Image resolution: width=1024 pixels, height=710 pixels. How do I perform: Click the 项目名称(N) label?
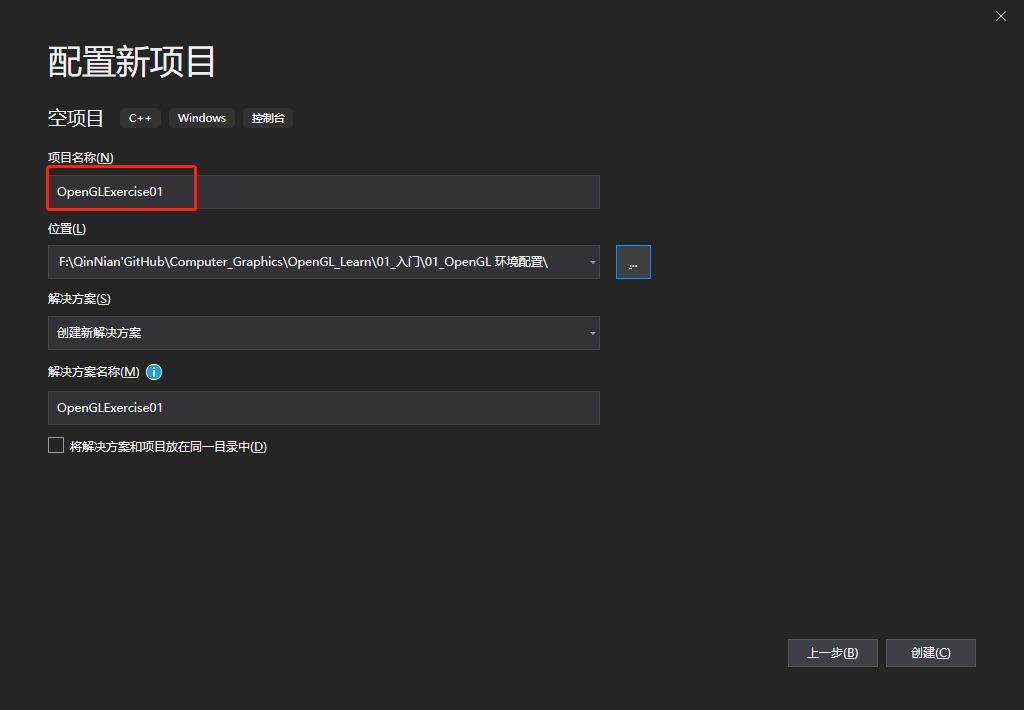pyautogui.click(x=79, y=157)
